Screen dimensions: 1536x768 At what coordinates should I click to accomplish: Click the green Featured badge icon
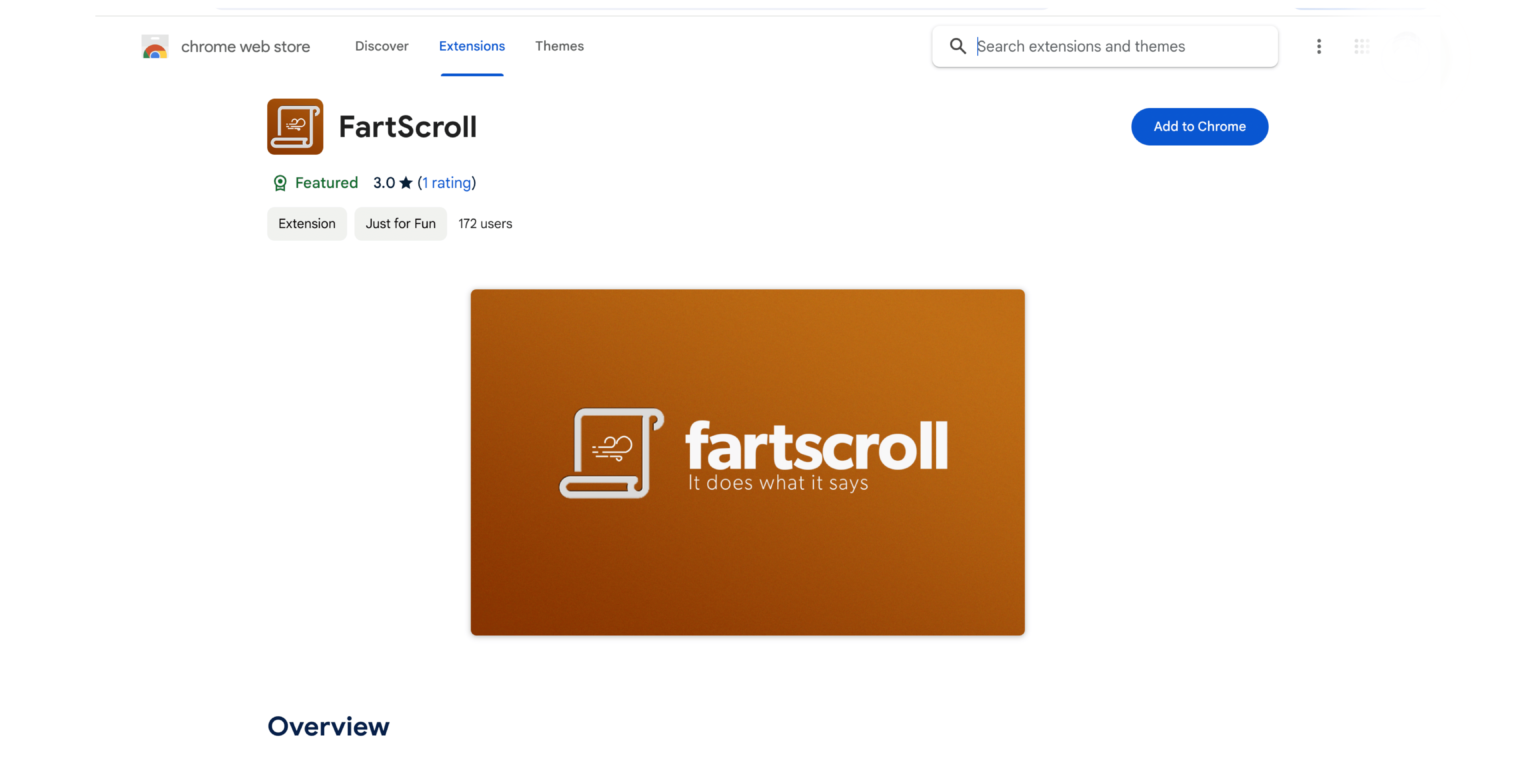(280, 183)
